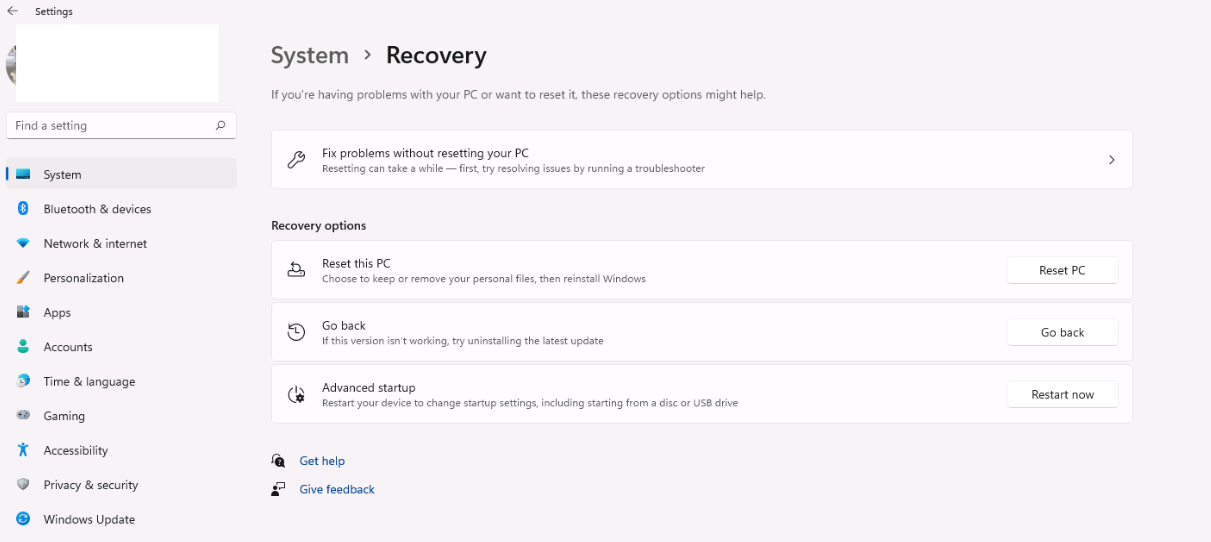Open the Get help link
The width and height of the screenshot is (1211, 542).
click(x=322, y=461)
